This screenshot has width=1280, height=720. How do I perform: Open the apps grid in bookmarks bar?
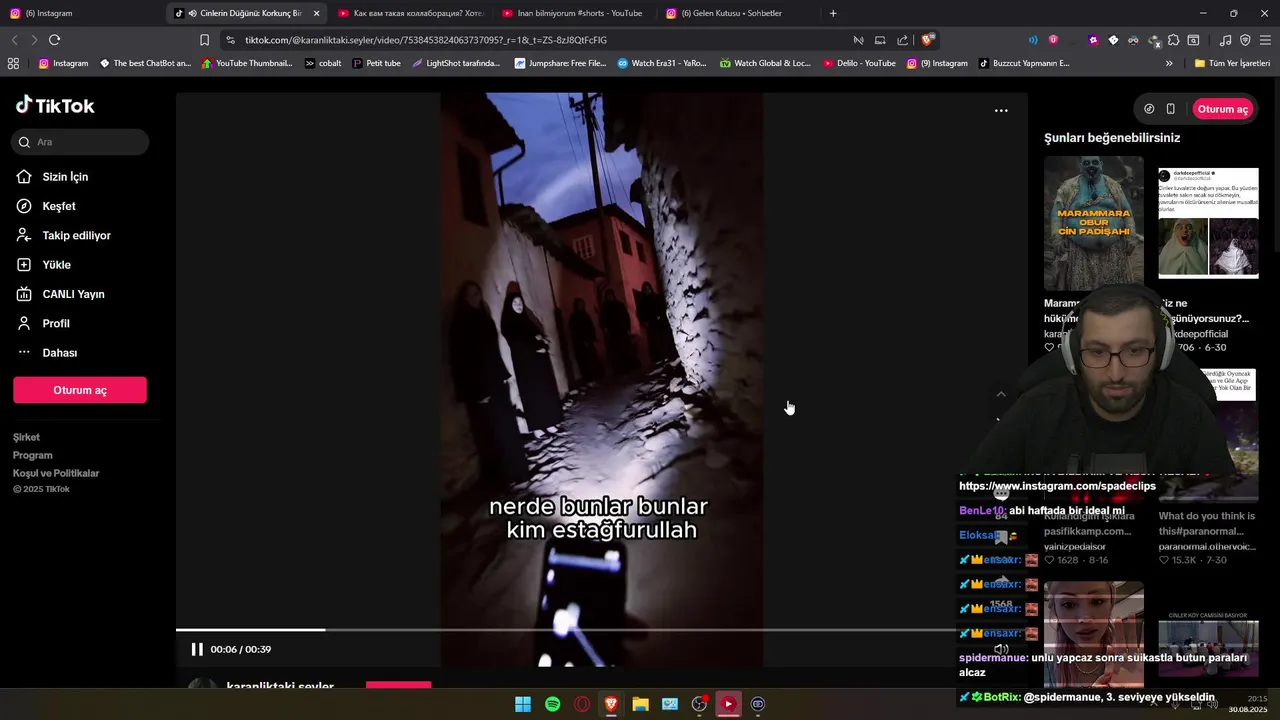click(13, 63)
